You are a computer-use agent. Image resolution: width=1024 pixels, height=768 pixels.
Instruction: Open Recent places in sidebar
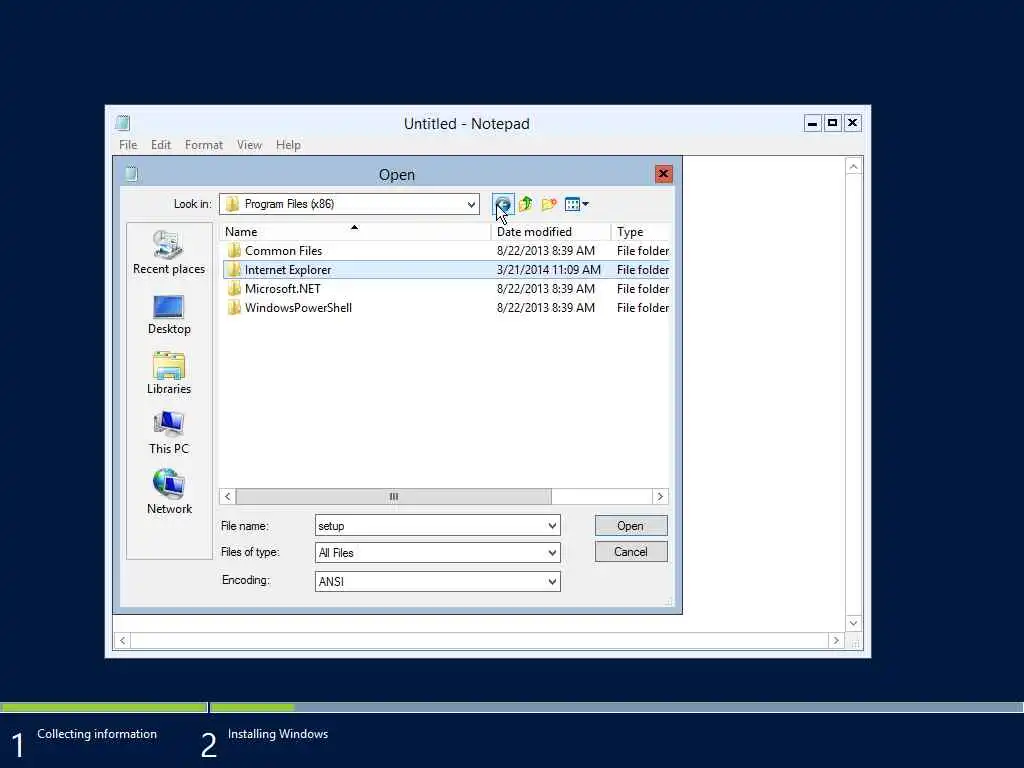(168, 253)
